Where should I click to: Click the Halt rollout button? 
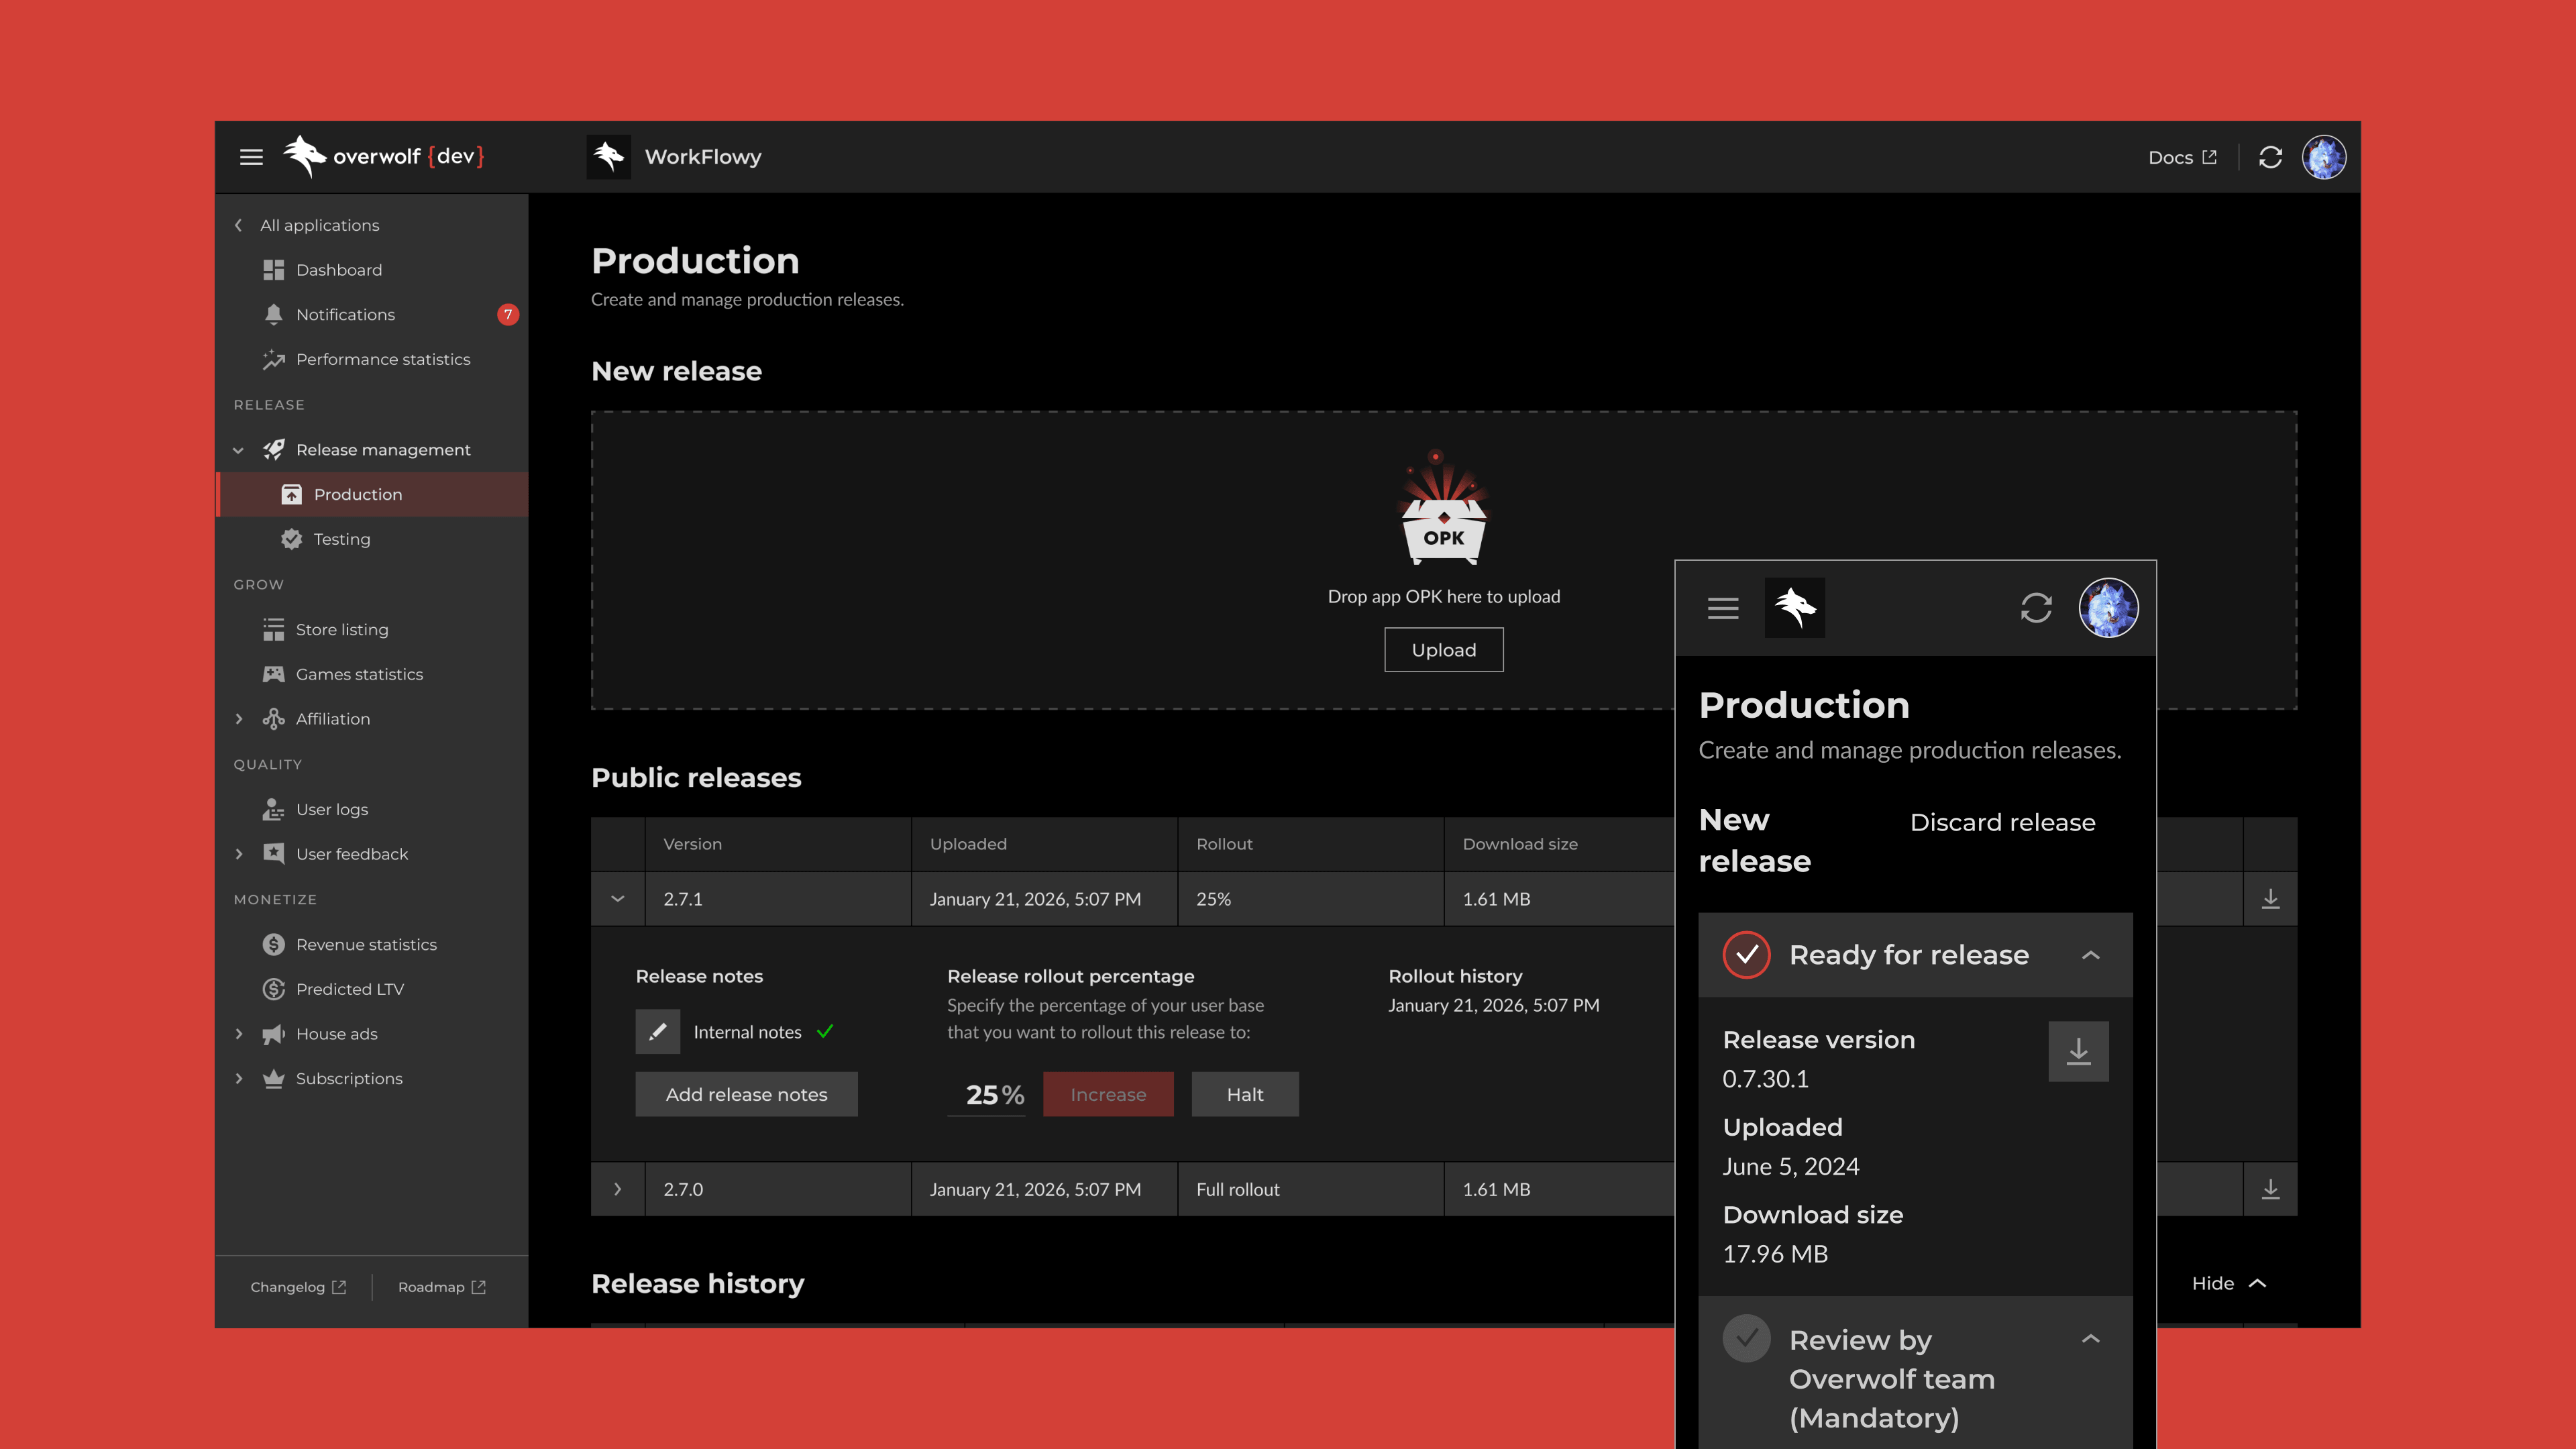pyautogui.click(x=1245, y=1094)
